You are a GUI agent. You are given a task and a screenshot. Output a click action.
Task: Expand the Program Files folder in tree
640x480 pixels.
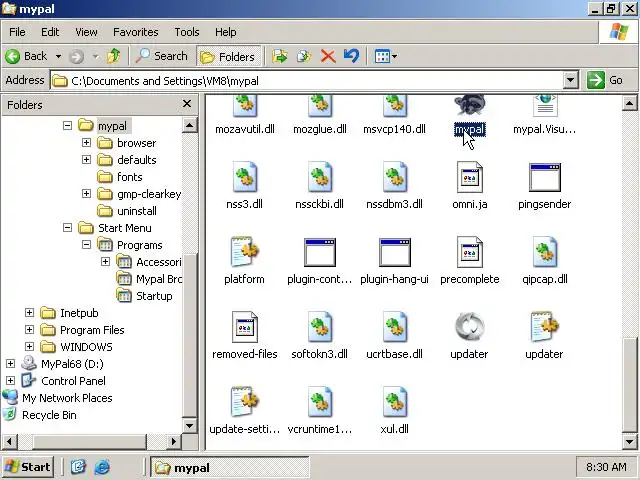(x=29, y=329)
